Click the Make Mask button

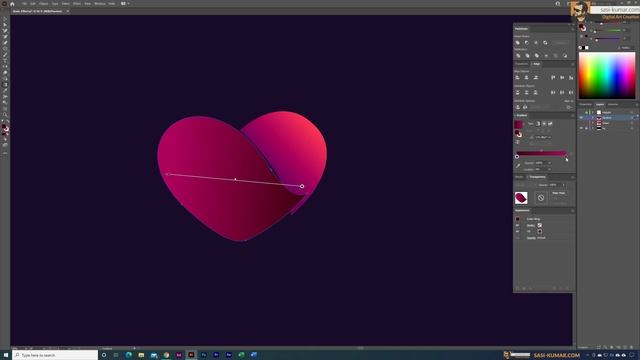(559, 193)
